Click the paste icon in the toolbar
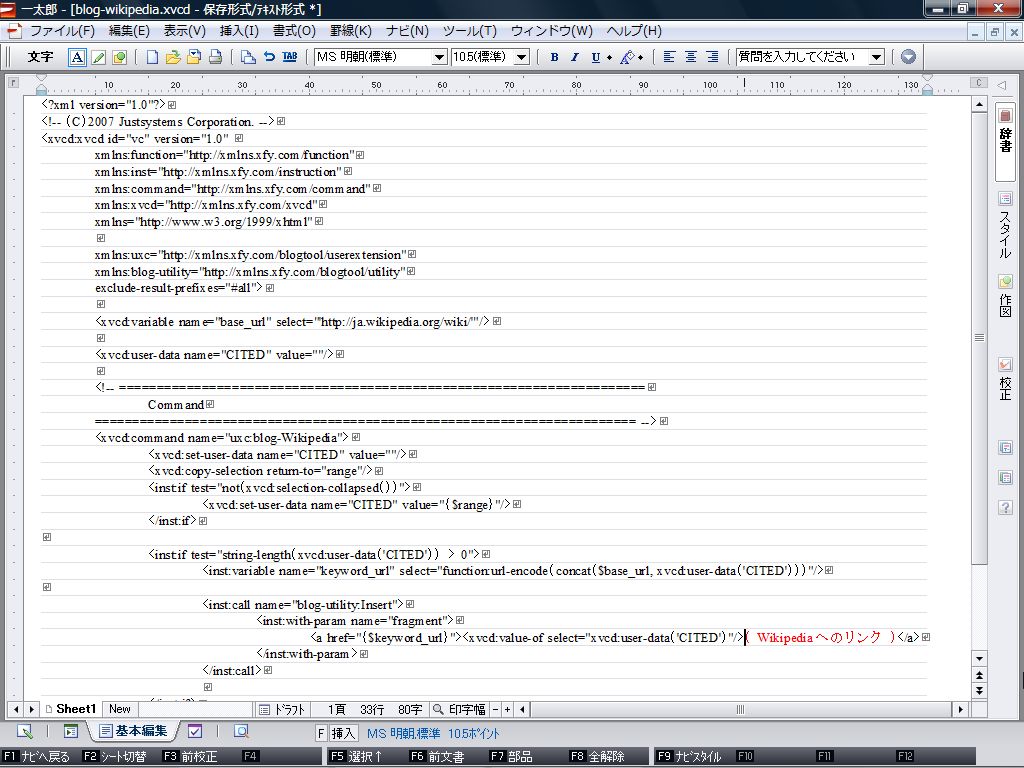1024x768 pixels. (248, 57)
